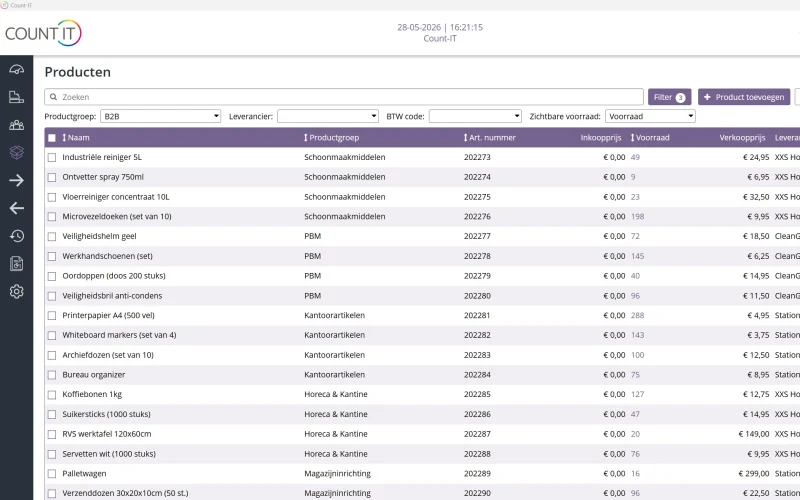
Task: Click product name Archiefdozen (set van 10)
Action: click(108, 355)
